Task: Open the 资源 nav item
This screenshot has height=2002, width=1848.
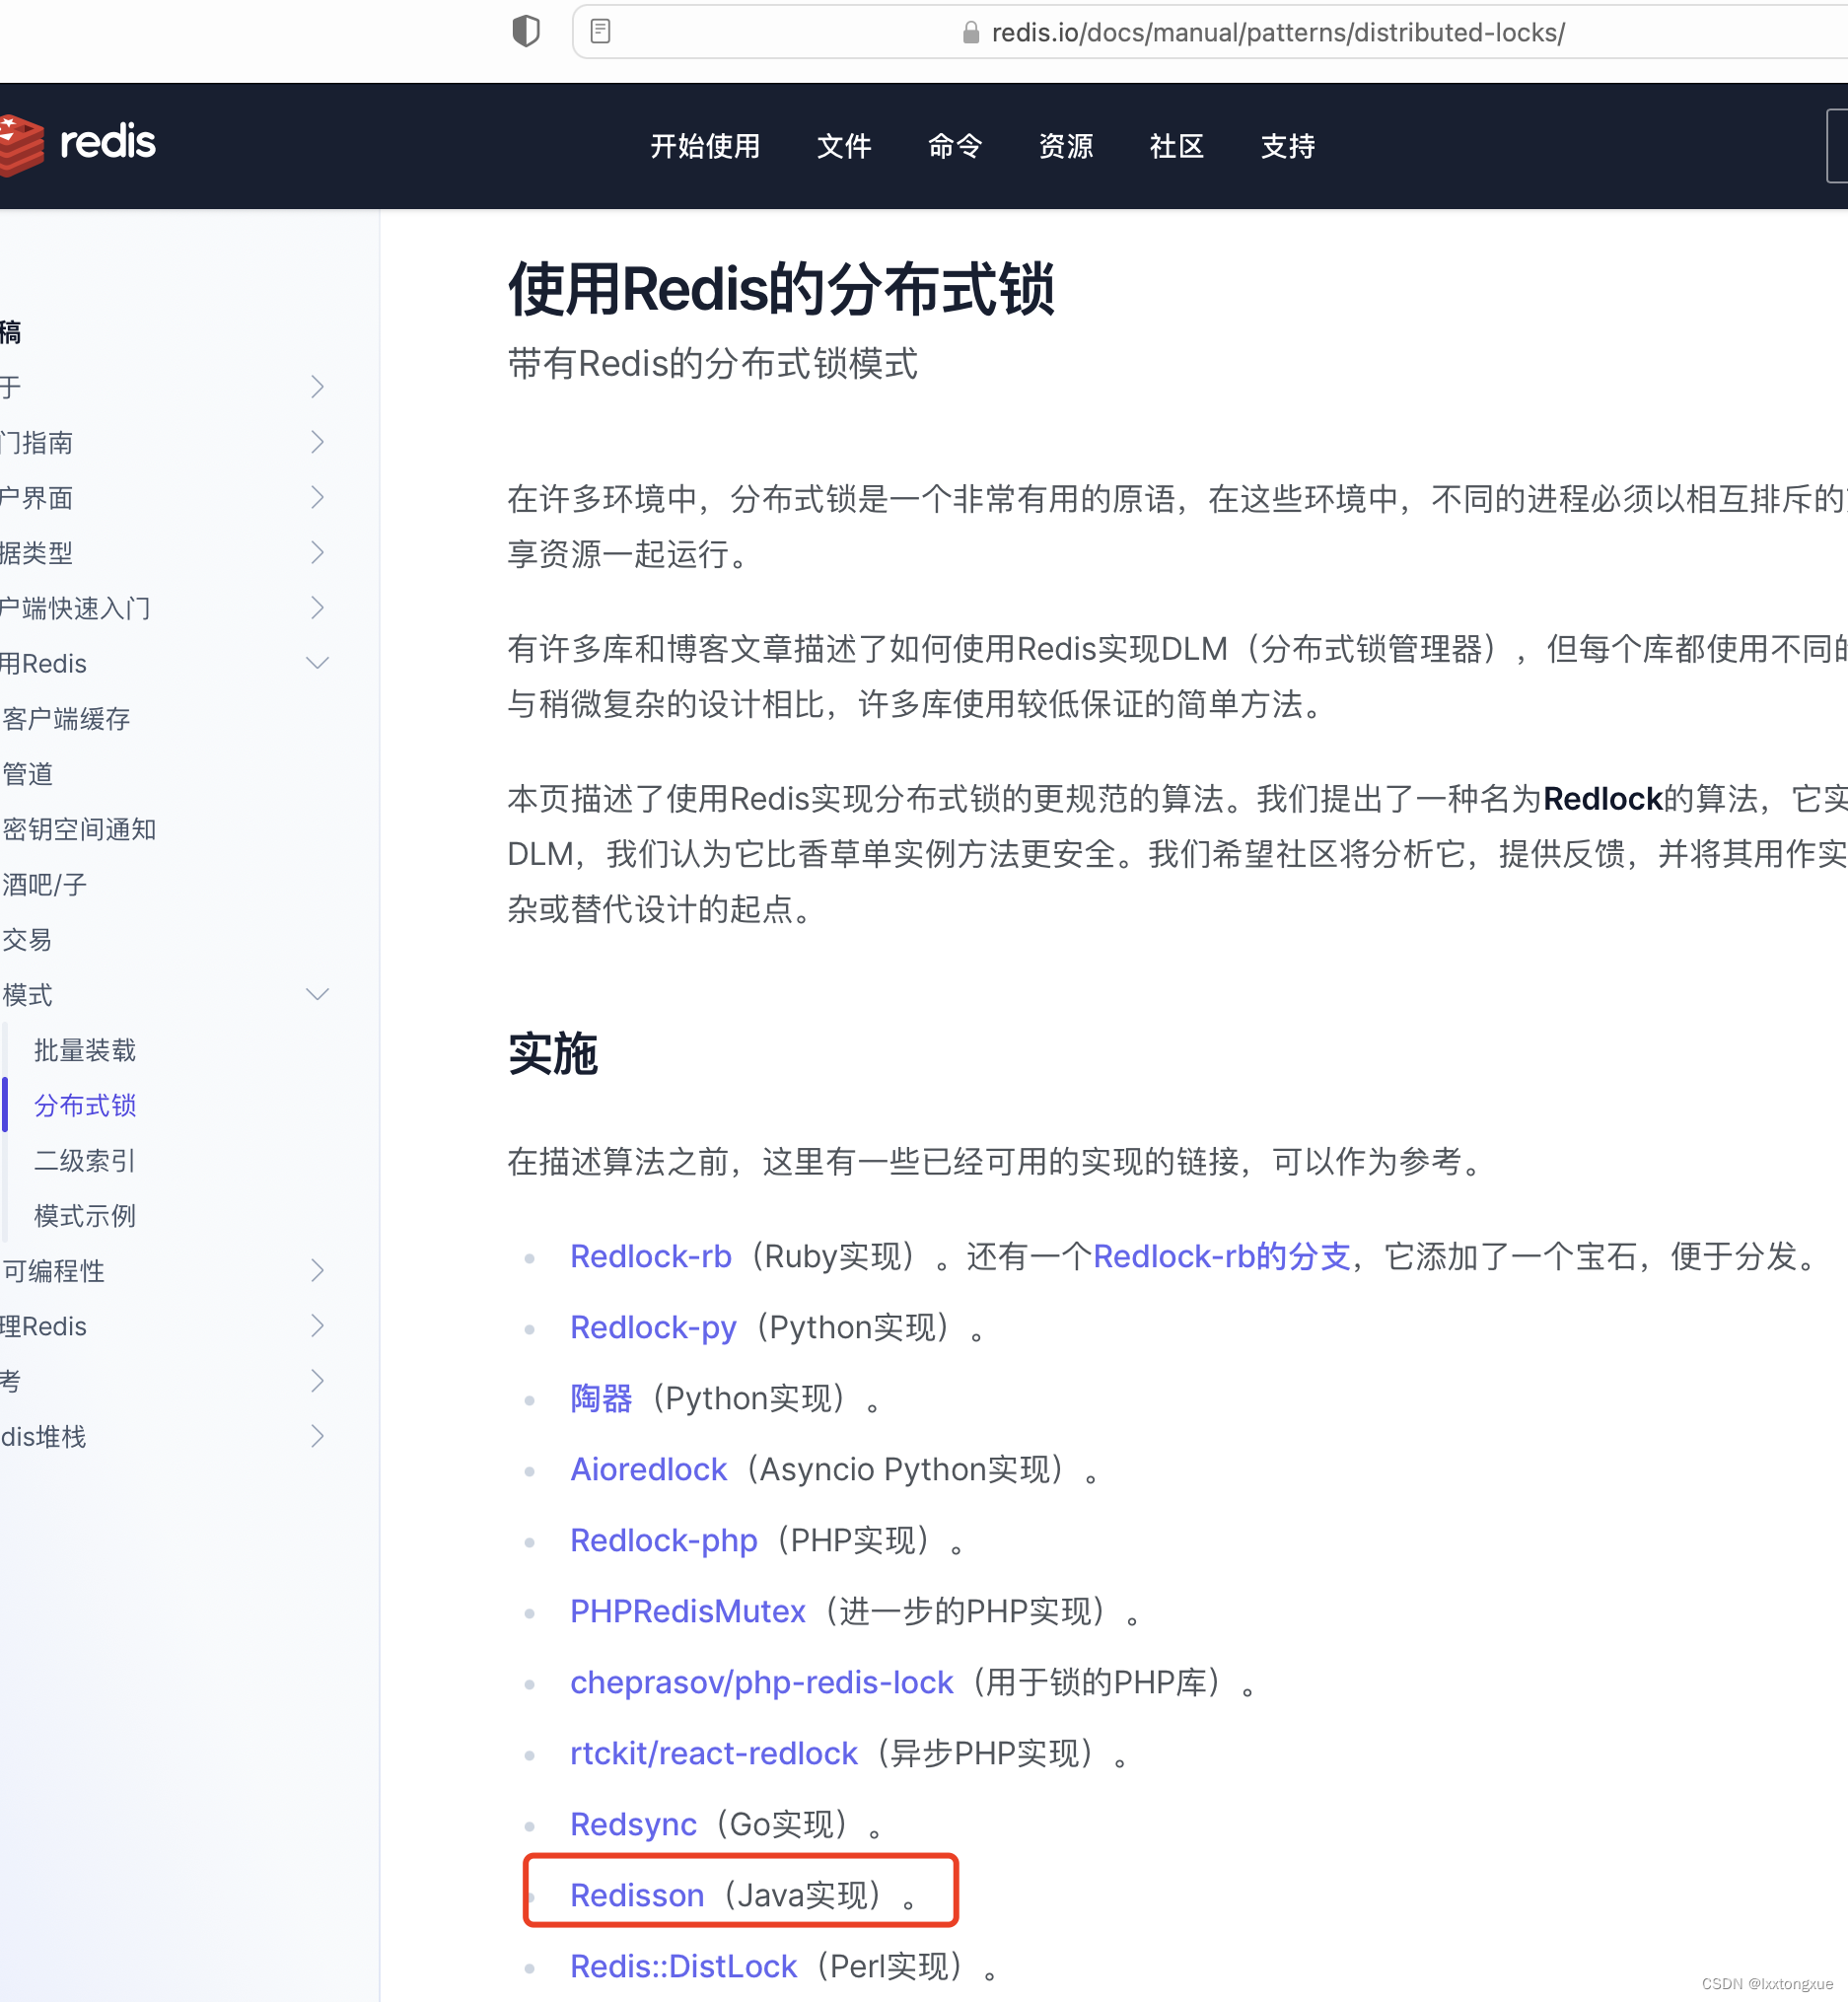Action: (x=1066, y=146)
